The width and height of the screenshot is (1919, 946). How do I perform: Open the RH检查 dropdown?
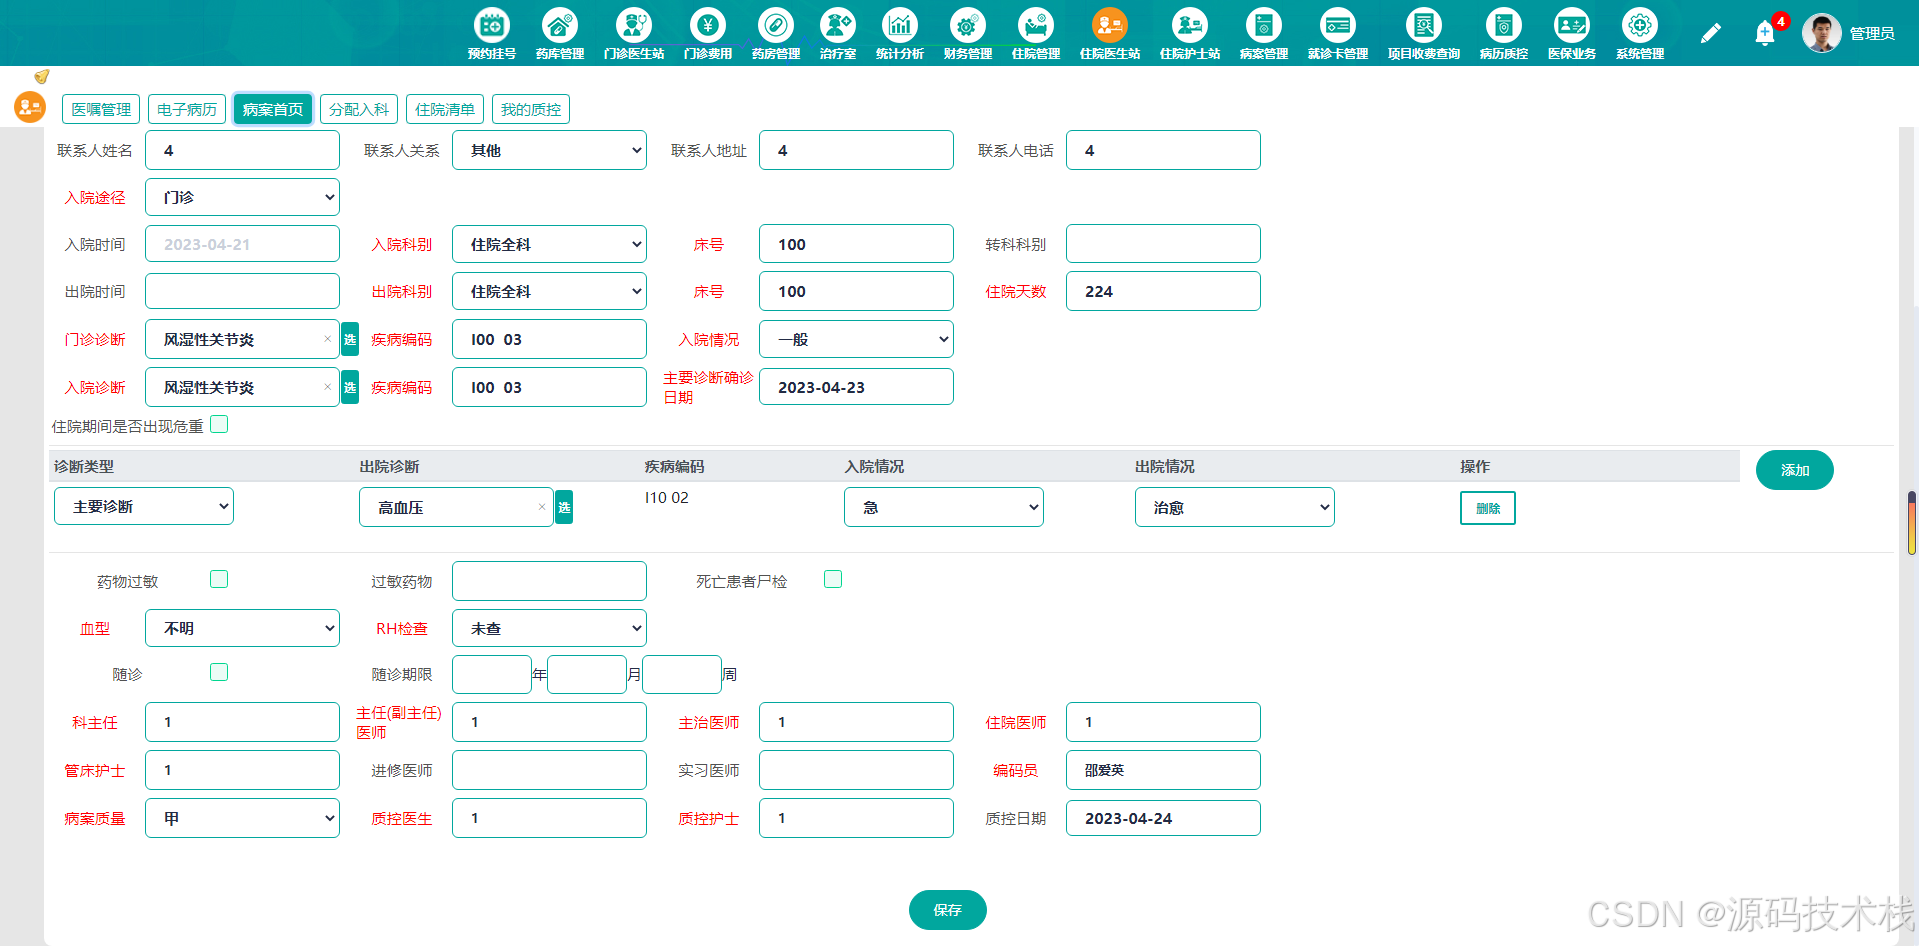tap(549, 628)
